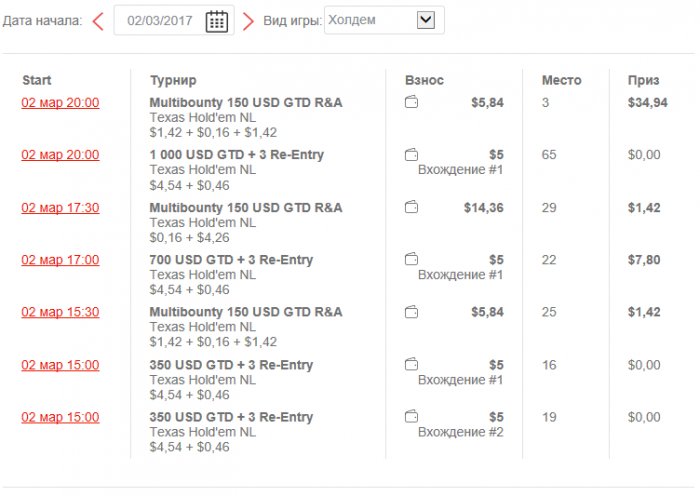Advance to next date with right arrow
The image size is (700, 496).
(248, 21)
